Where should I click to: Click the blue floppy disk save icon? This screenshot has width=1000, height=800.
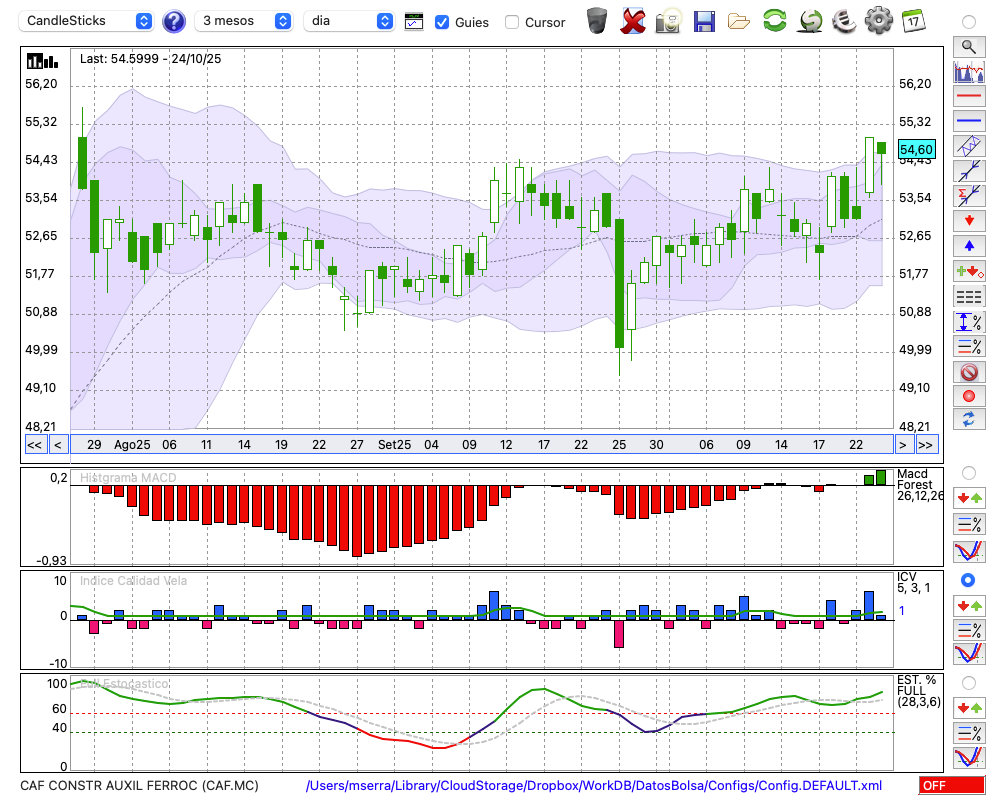pyautogui.click(x=704, y=20)
